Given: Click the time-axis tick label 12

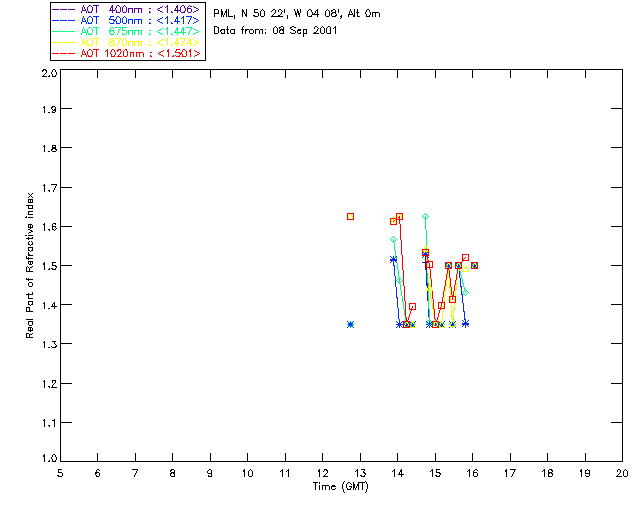Looking at the screenshot, I should 322,473.
